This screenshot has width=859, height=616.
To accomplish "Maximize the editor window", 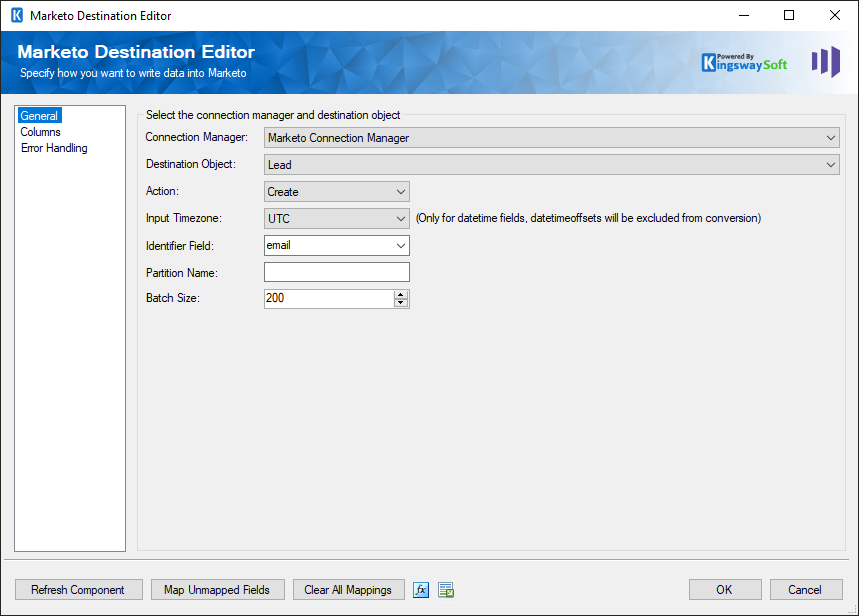I will pos(789,15).
